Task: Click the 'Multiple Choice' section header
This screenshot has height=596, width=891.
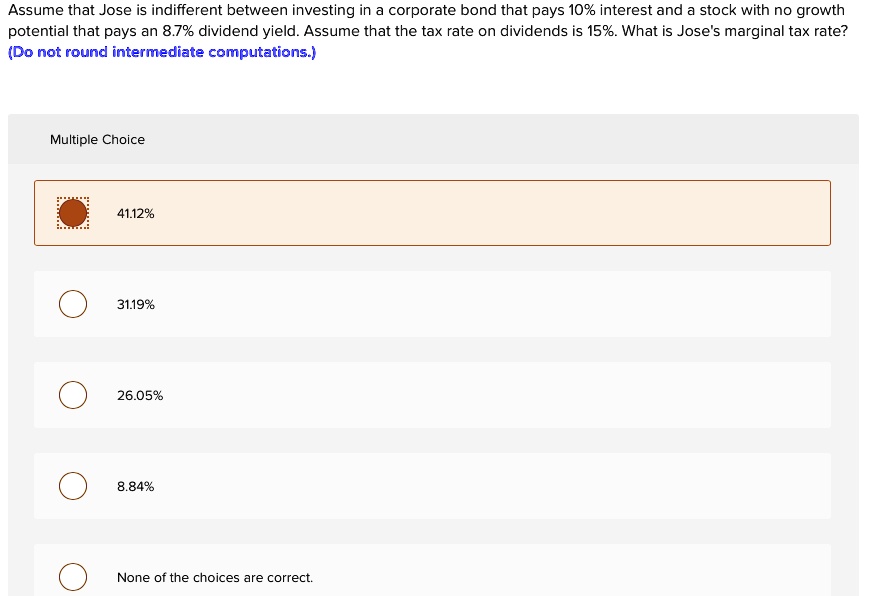Action: tap(97, 139)
